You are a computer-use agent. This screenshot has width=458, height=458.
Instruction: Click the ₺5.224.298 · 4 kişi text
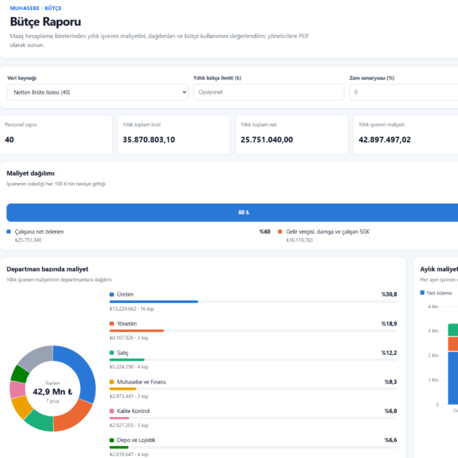click(129, 367)
